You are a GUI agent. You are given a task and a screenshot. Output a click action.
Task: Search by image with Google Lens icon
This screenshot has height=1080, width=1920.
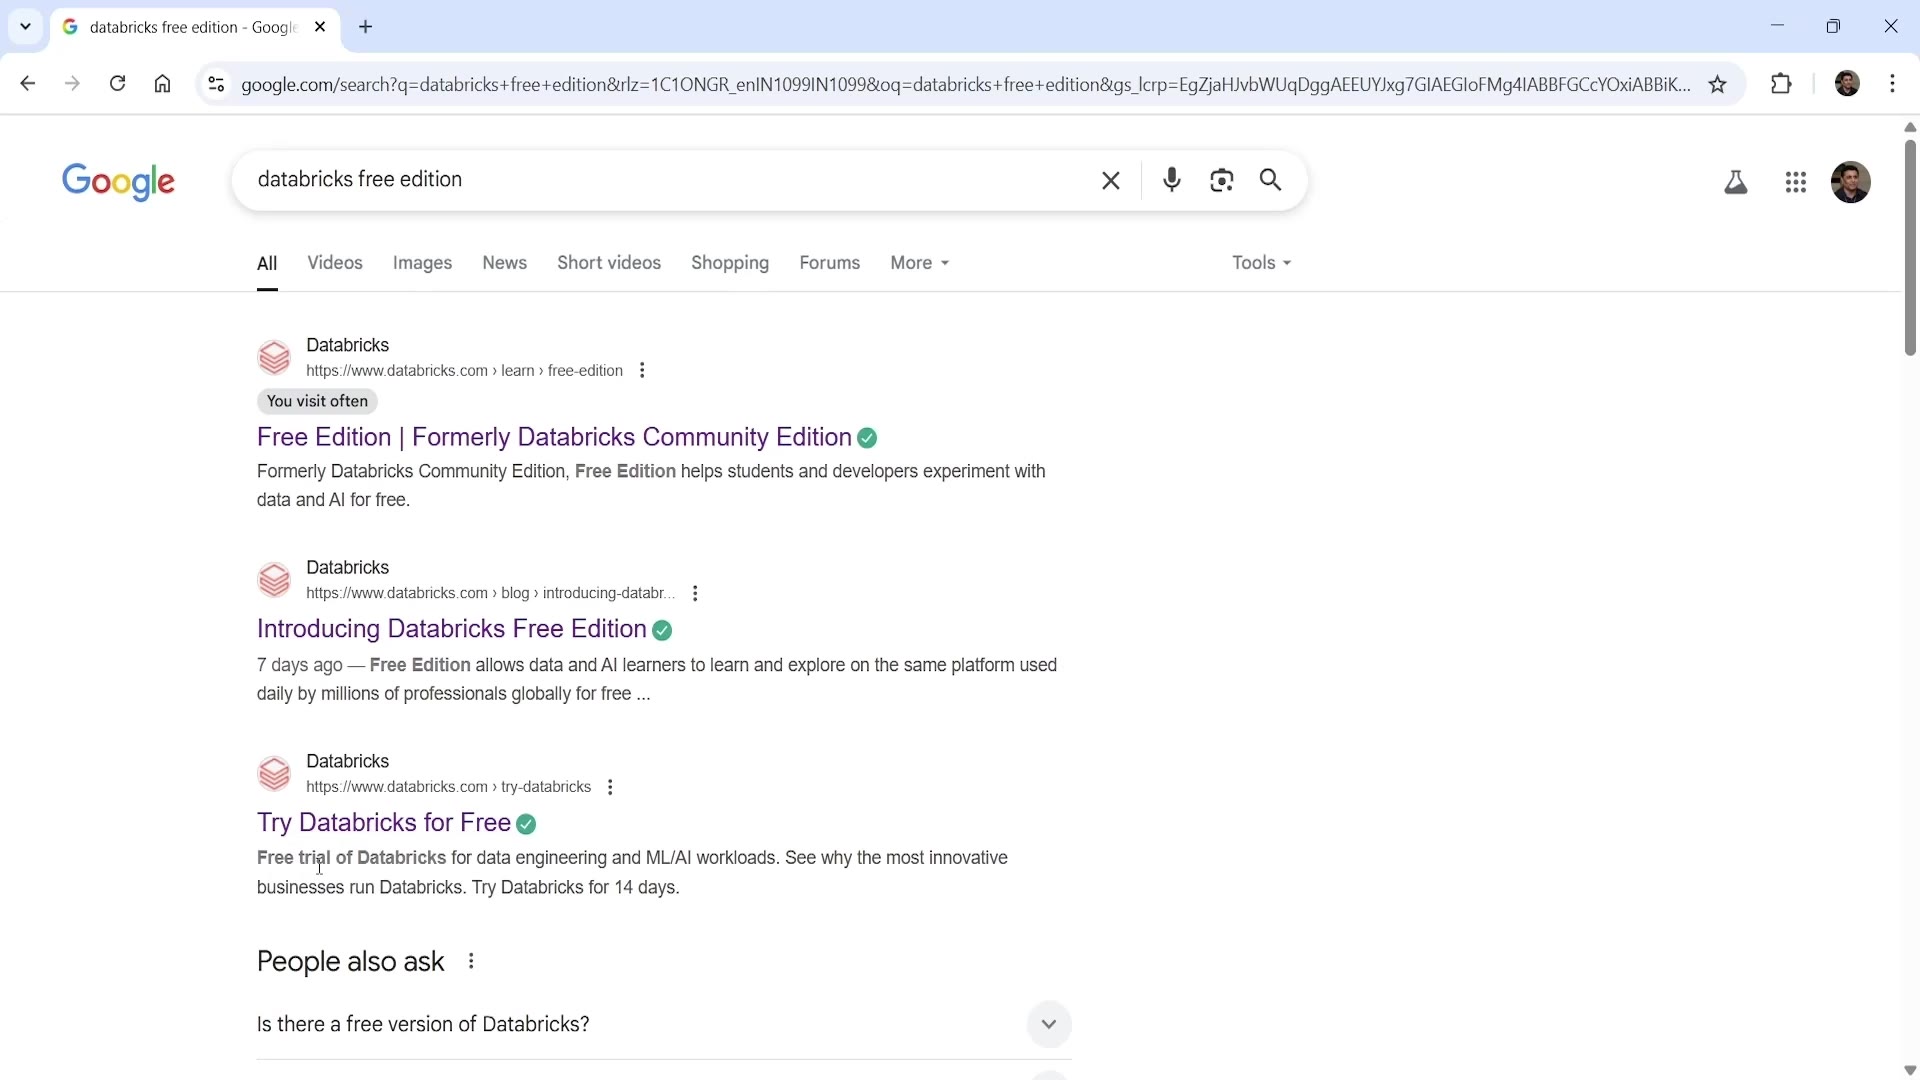click(x=1222, y=181)
